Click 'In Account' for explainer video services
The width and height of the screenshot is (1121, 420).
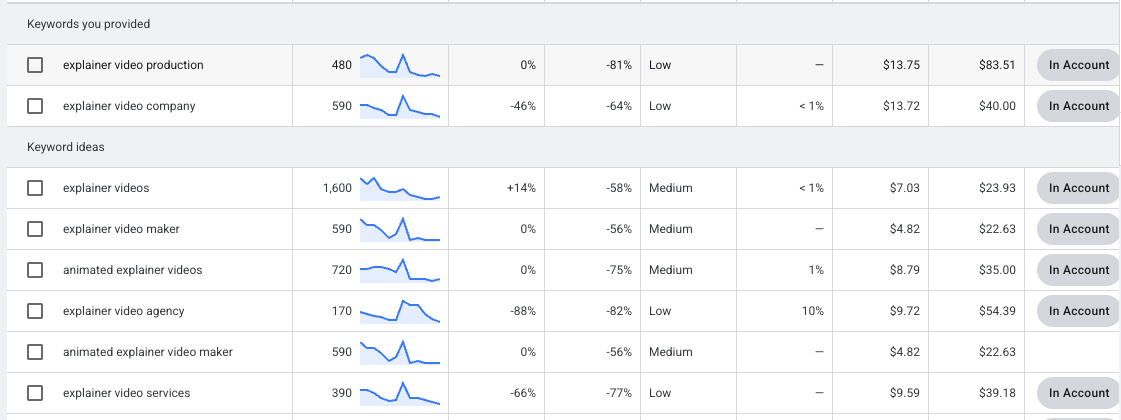1078,393
